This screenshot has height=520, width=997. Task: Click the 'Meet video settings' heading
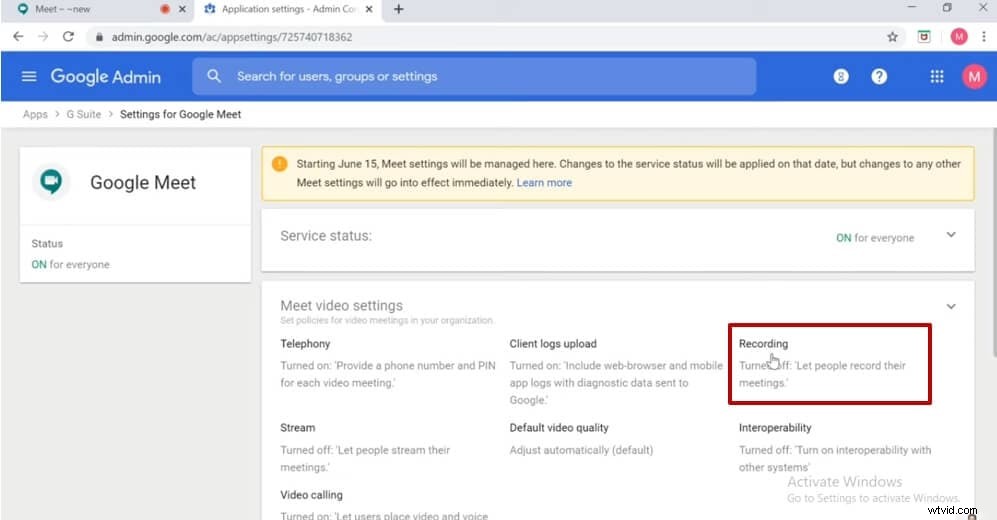click(341, 305)
